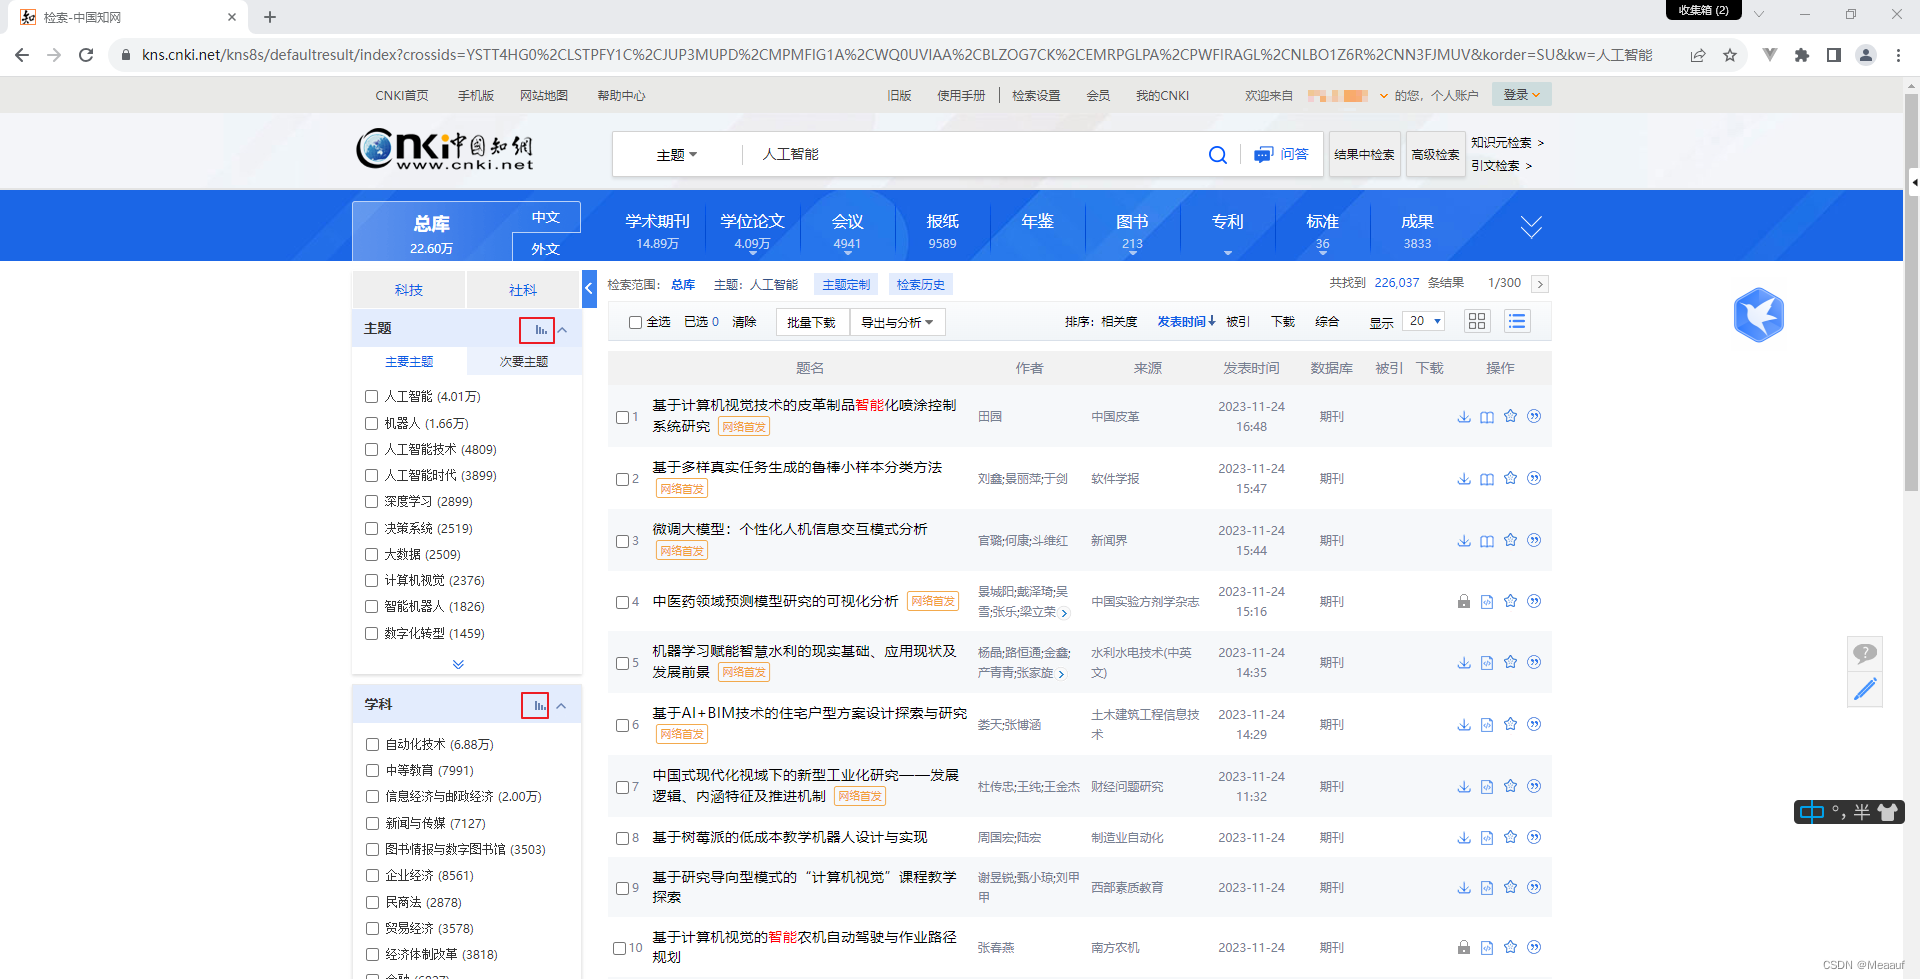
Task: Check the 全选 select-all checkbox
Action: [635, 322]
